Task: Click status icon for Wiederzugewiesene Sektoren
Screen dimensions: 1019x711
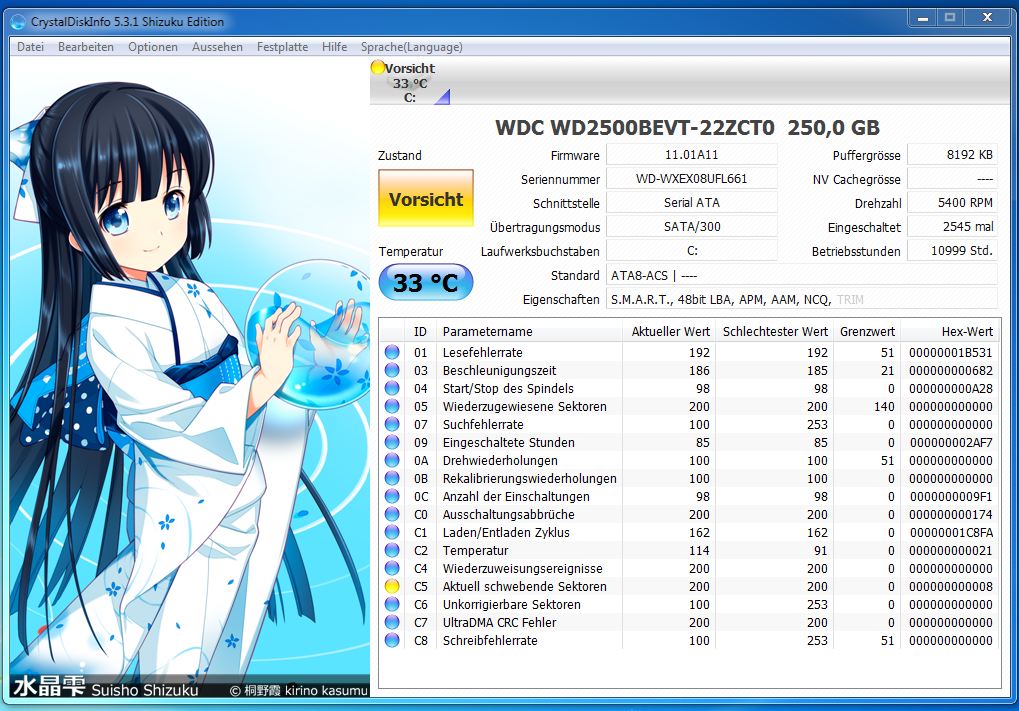Action: click(392, 406)
